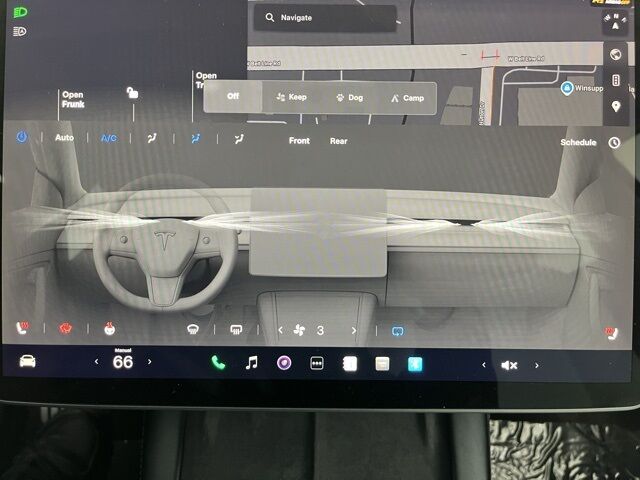Tap W Belt Line Rd label on map
Image resolution: width=640 pixels, height=480 pixels.
click(x=526, y=59)
